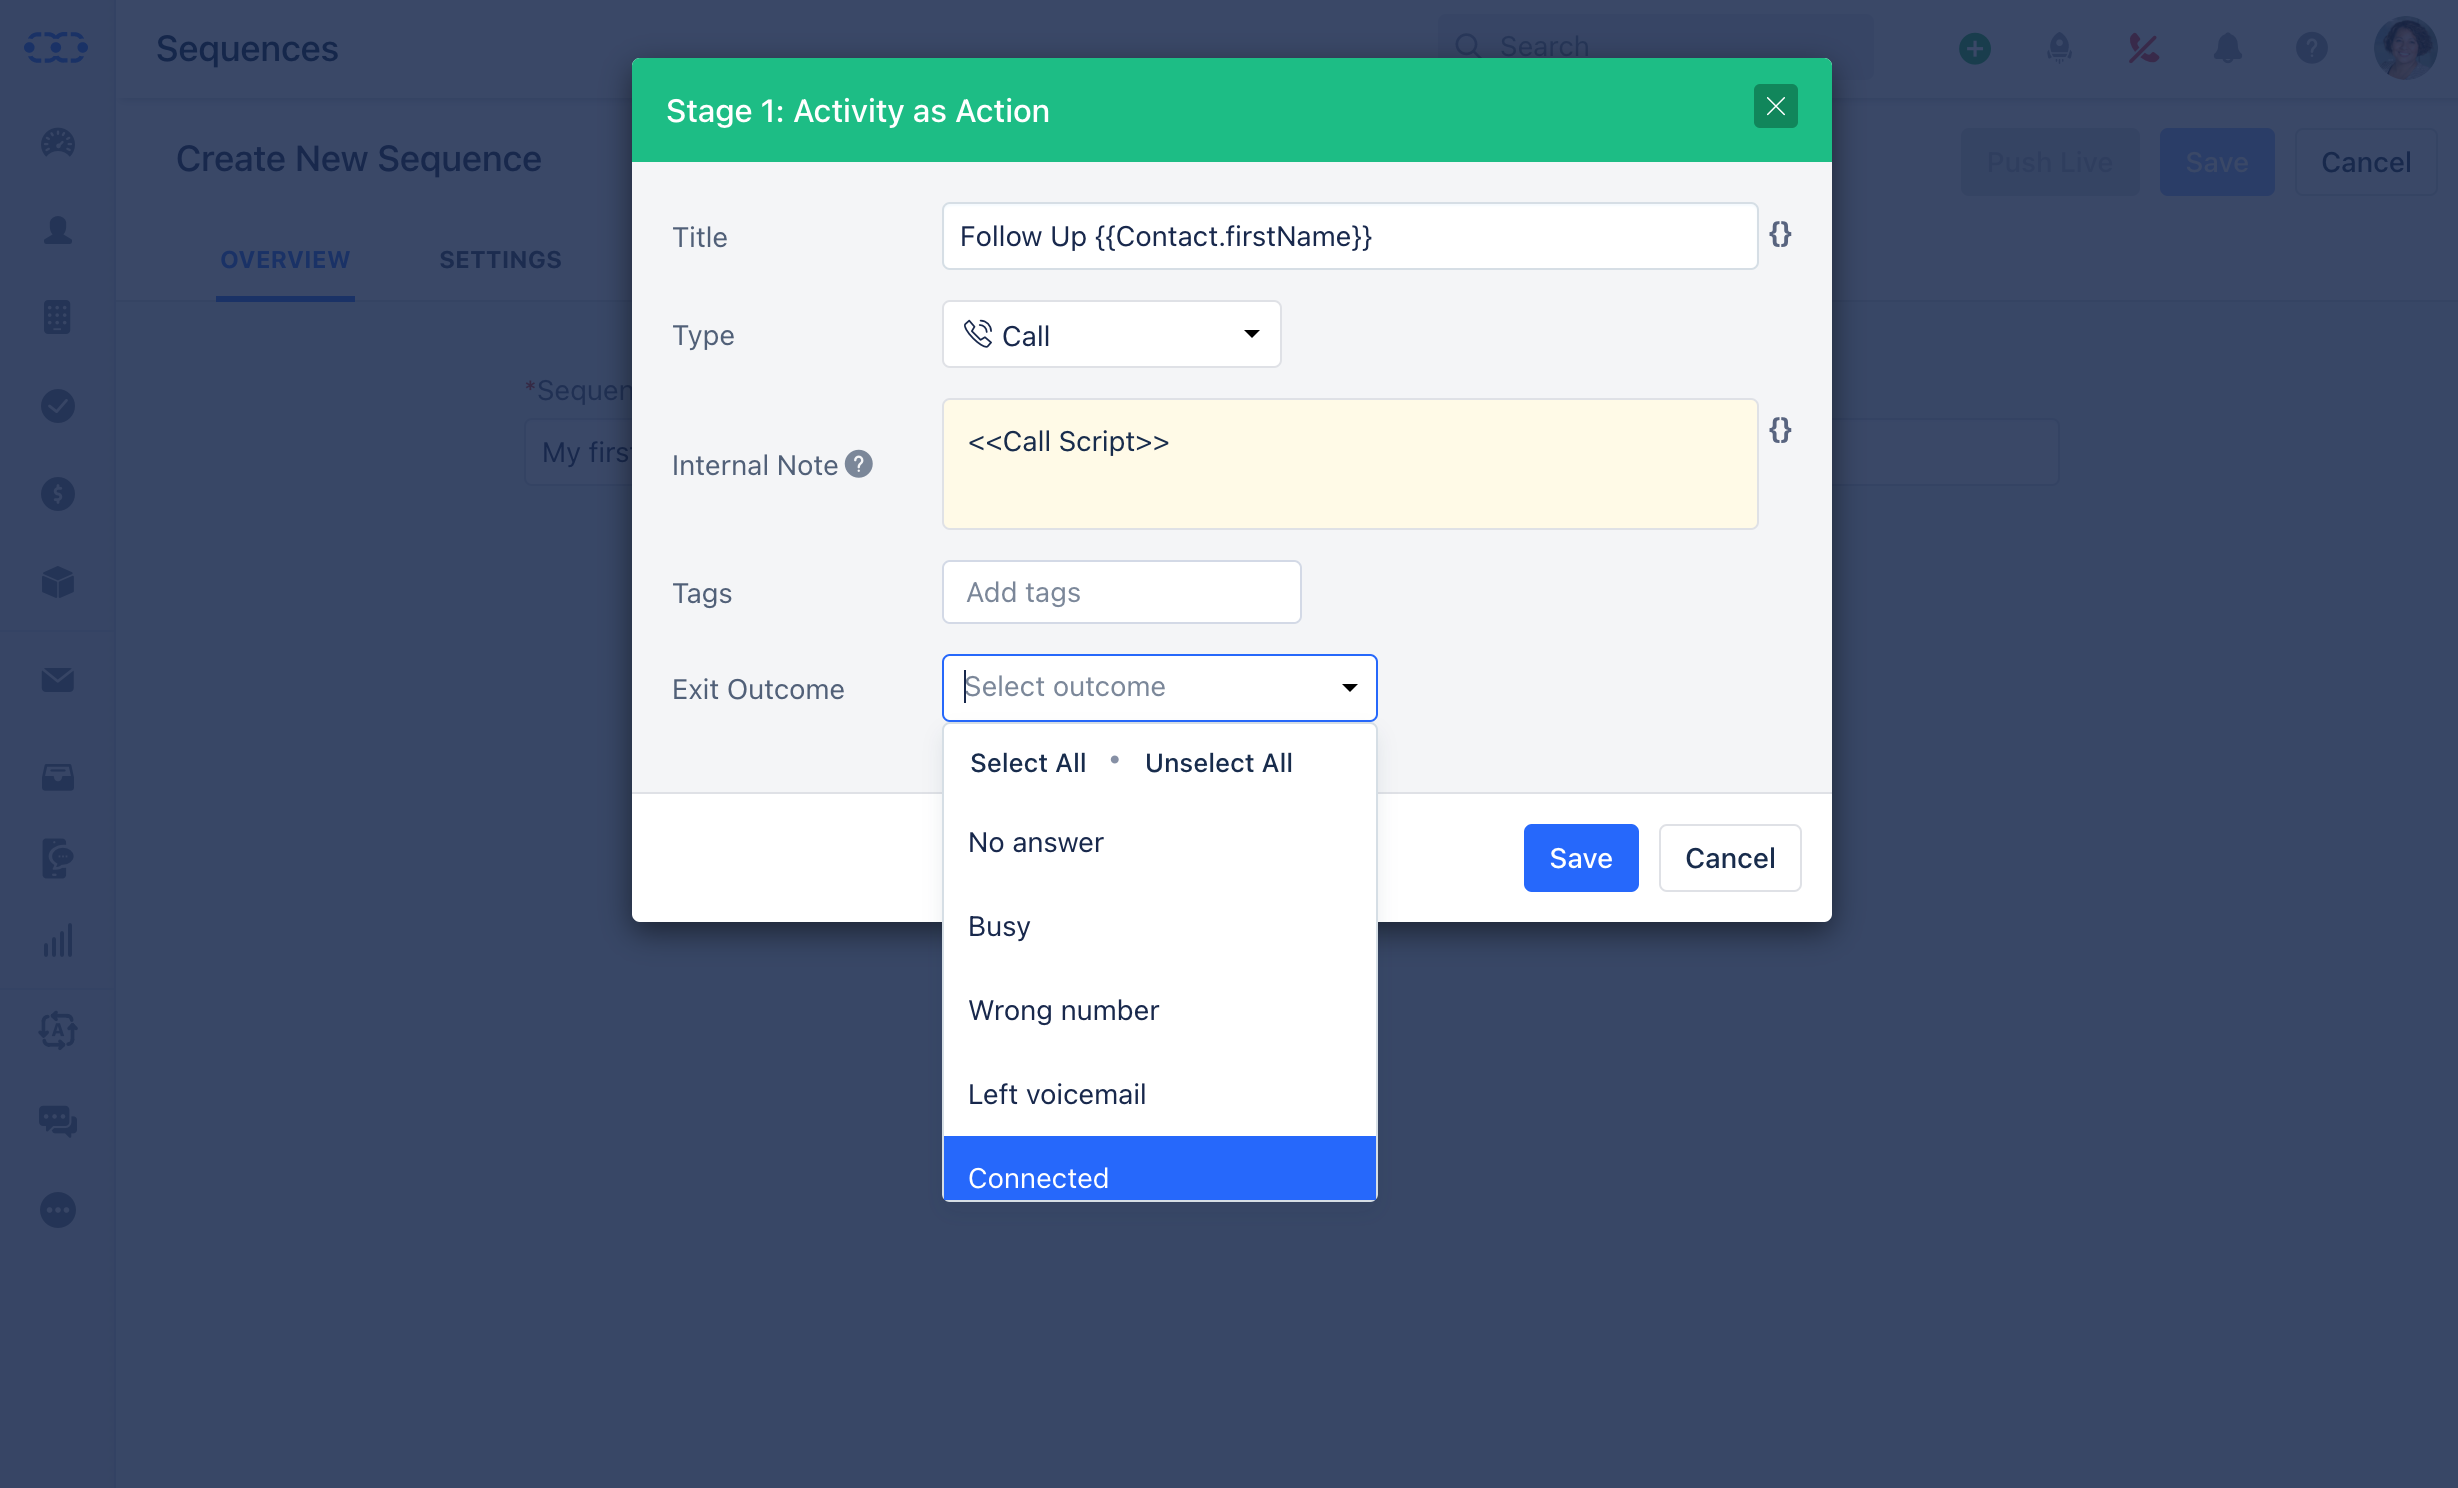Choose Unselect All in outcome list
This screenshot has height=1488, width=2458.
[1218, 763]
